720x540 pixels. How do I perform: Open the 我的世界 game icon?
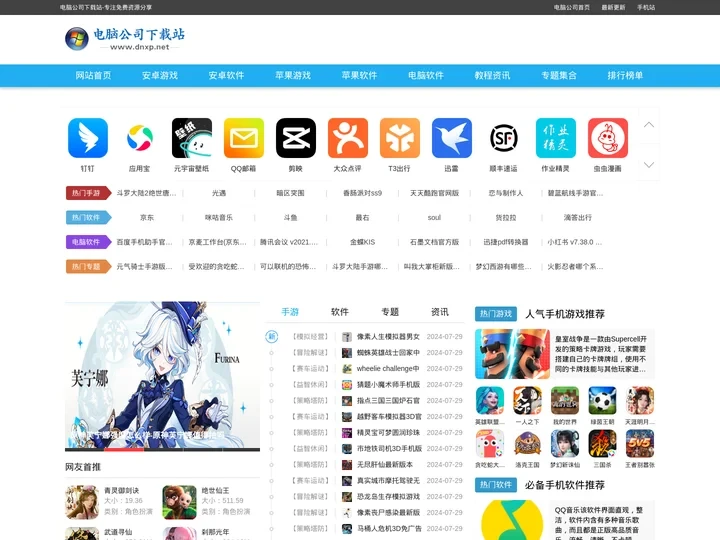[565, 400]
